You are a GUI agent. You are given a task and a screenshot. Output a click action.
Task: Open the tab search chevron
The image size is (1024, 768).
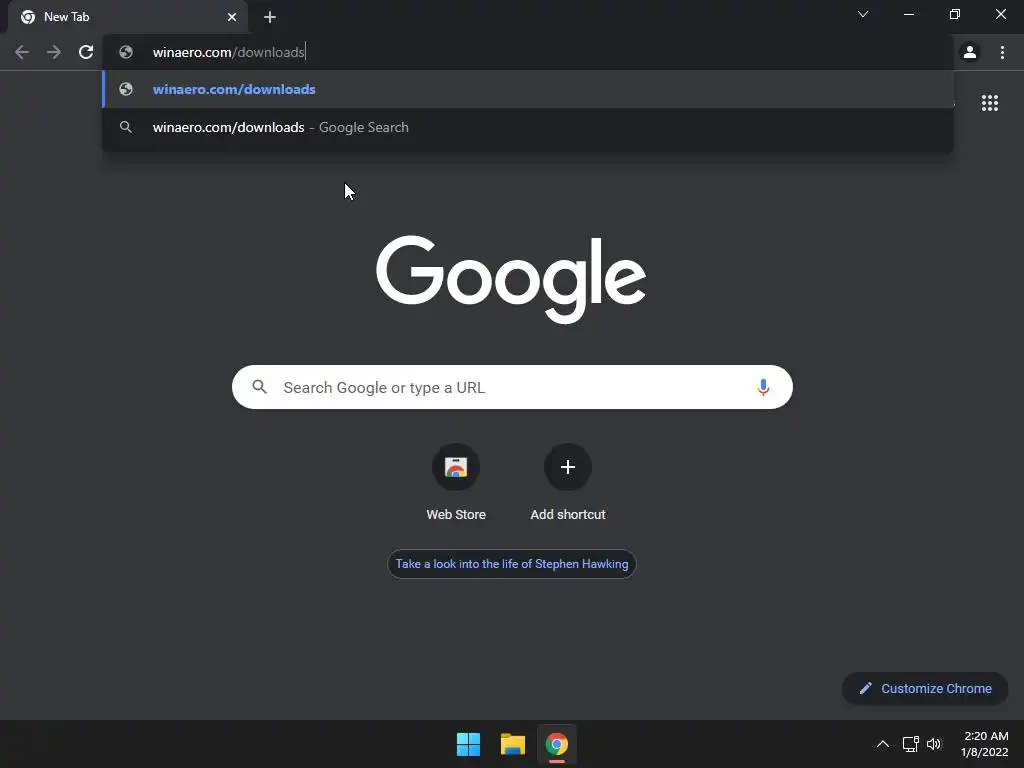(x=863, y=14)
